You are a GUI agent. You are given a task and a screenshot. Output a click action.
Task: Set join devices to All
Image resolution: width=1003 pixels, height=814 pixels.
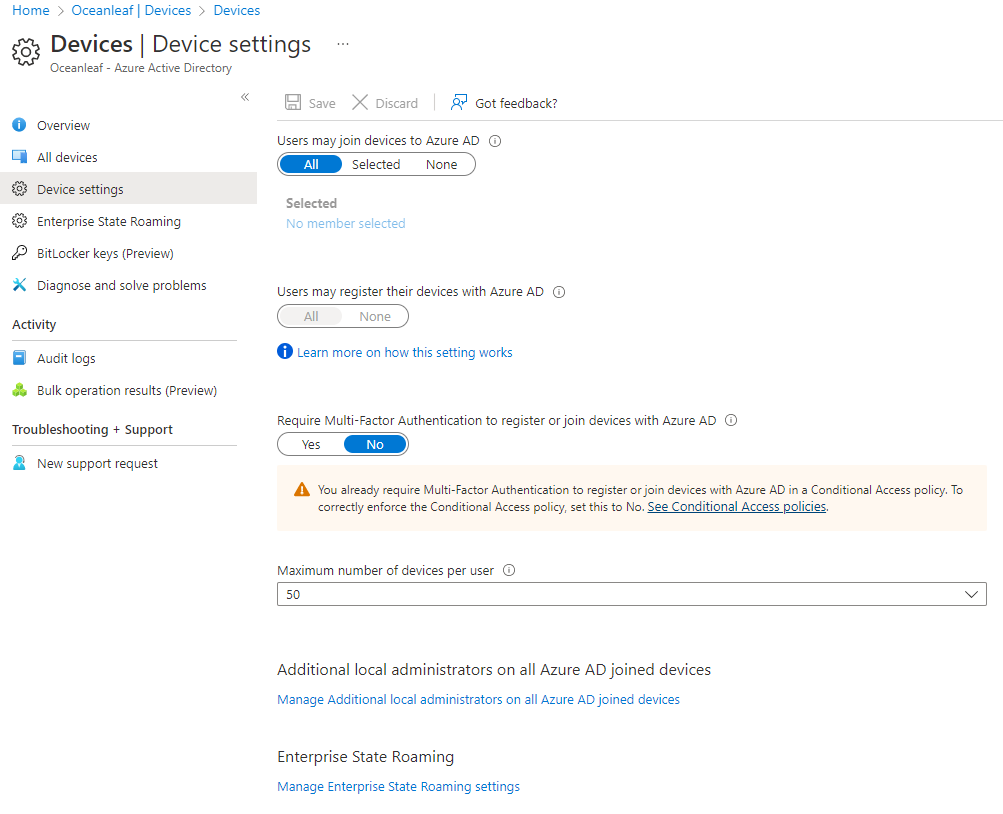[311, 164]
